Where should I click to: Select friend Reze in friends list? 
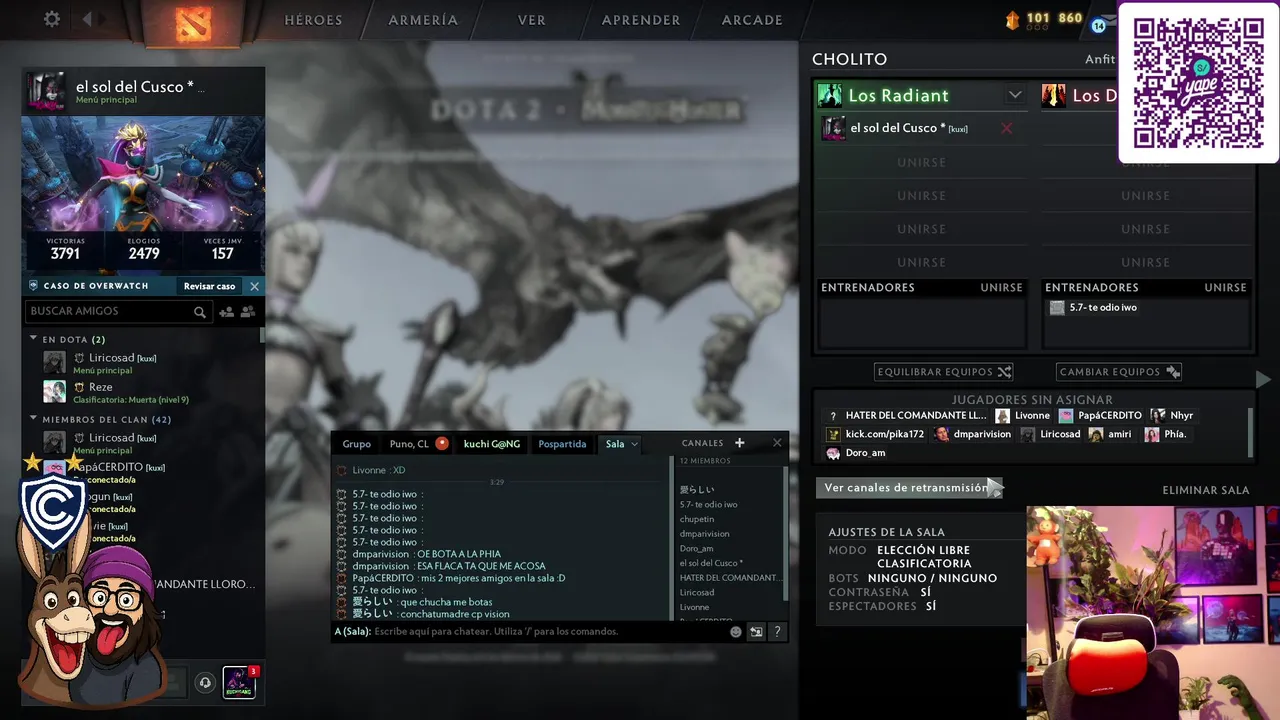142,392
